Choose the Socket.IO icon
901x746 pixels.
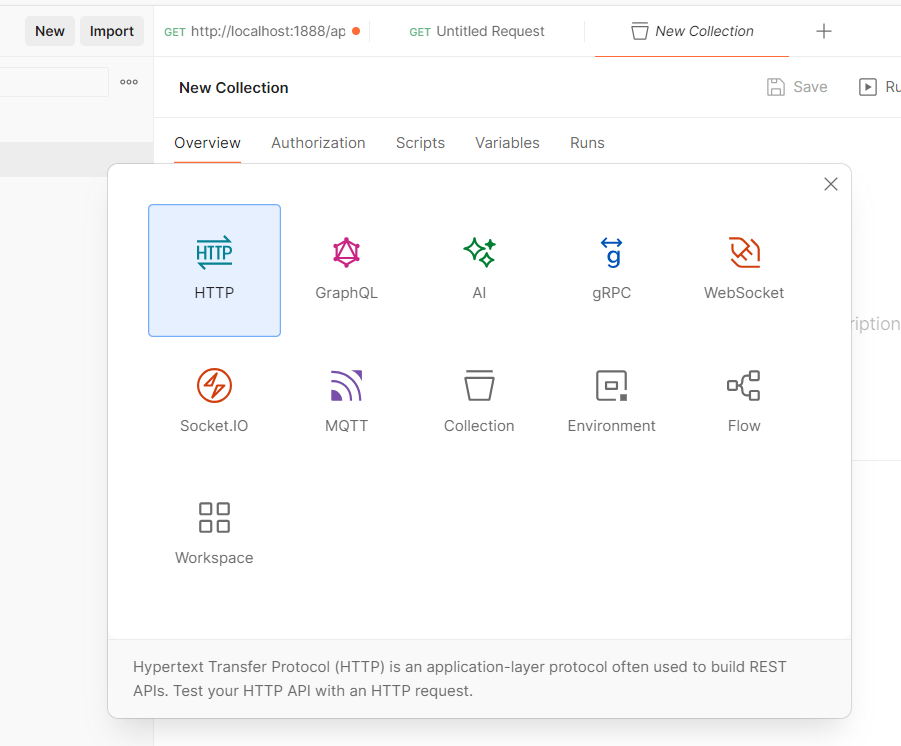click(214, 397)
